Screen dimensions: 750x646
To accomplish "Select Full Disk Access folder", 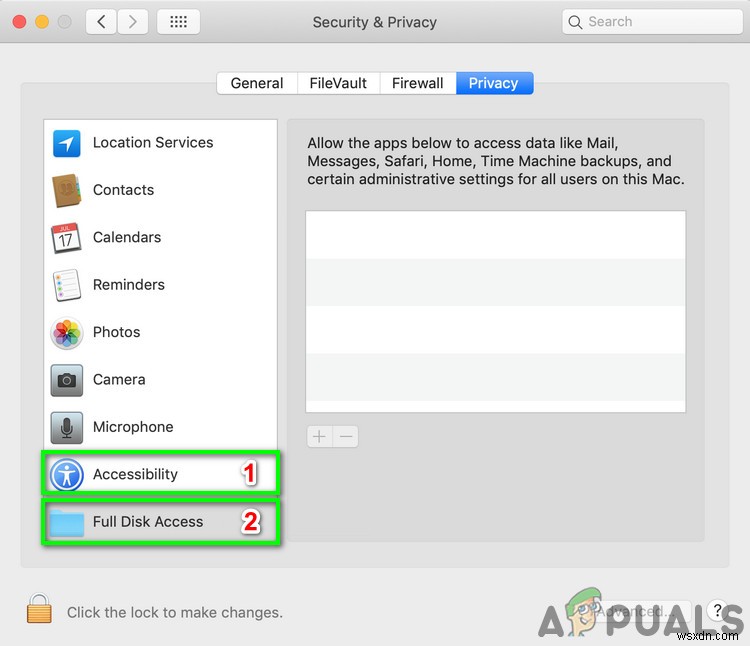I will (x=66, y=523).
